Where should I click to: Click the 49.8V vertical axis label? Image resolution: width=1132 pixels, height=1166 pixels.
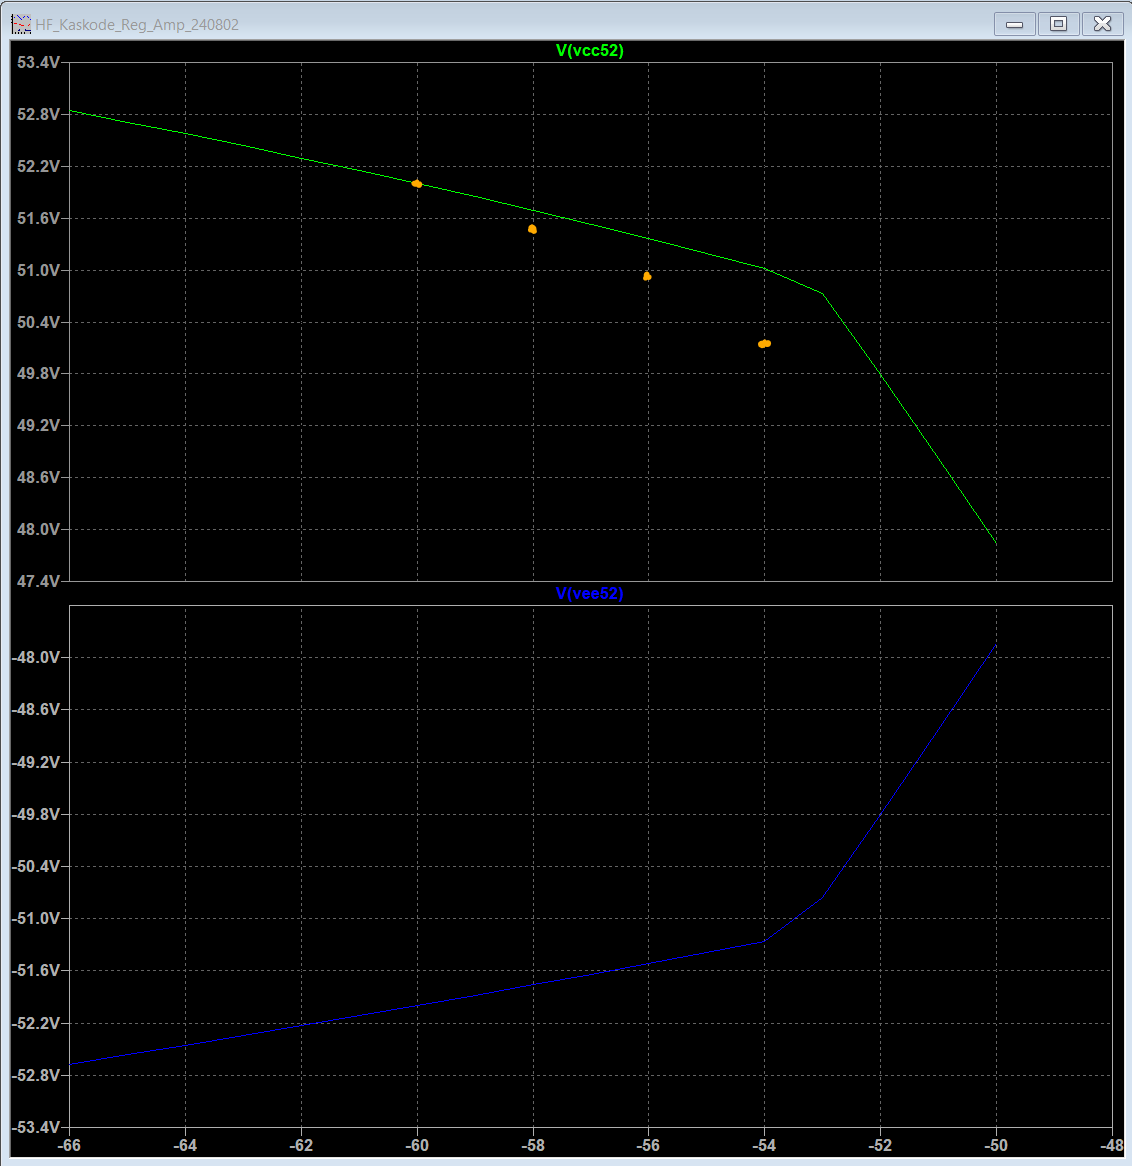pos(38,373)
